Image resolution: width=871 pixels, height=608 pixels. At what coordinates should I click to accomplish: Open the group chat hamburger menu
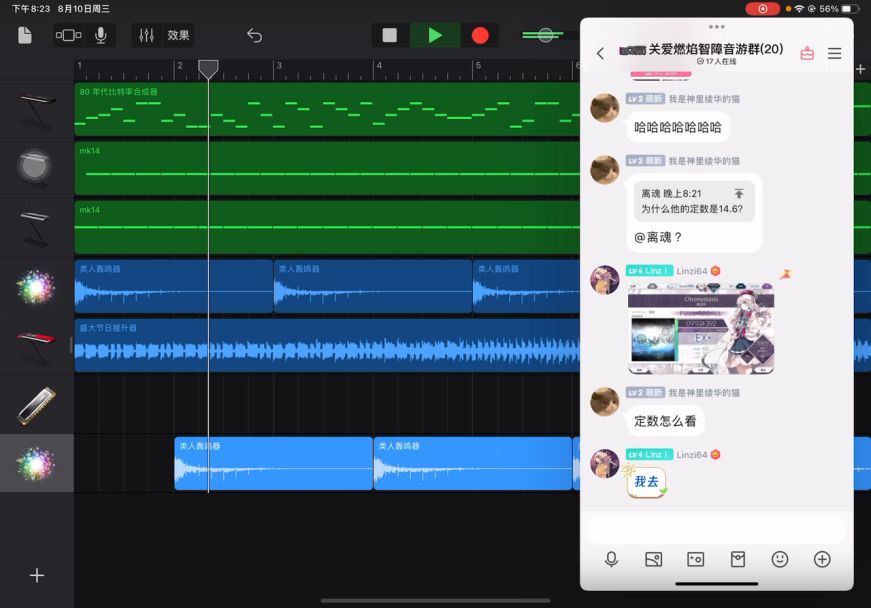(x=834, y=54)
